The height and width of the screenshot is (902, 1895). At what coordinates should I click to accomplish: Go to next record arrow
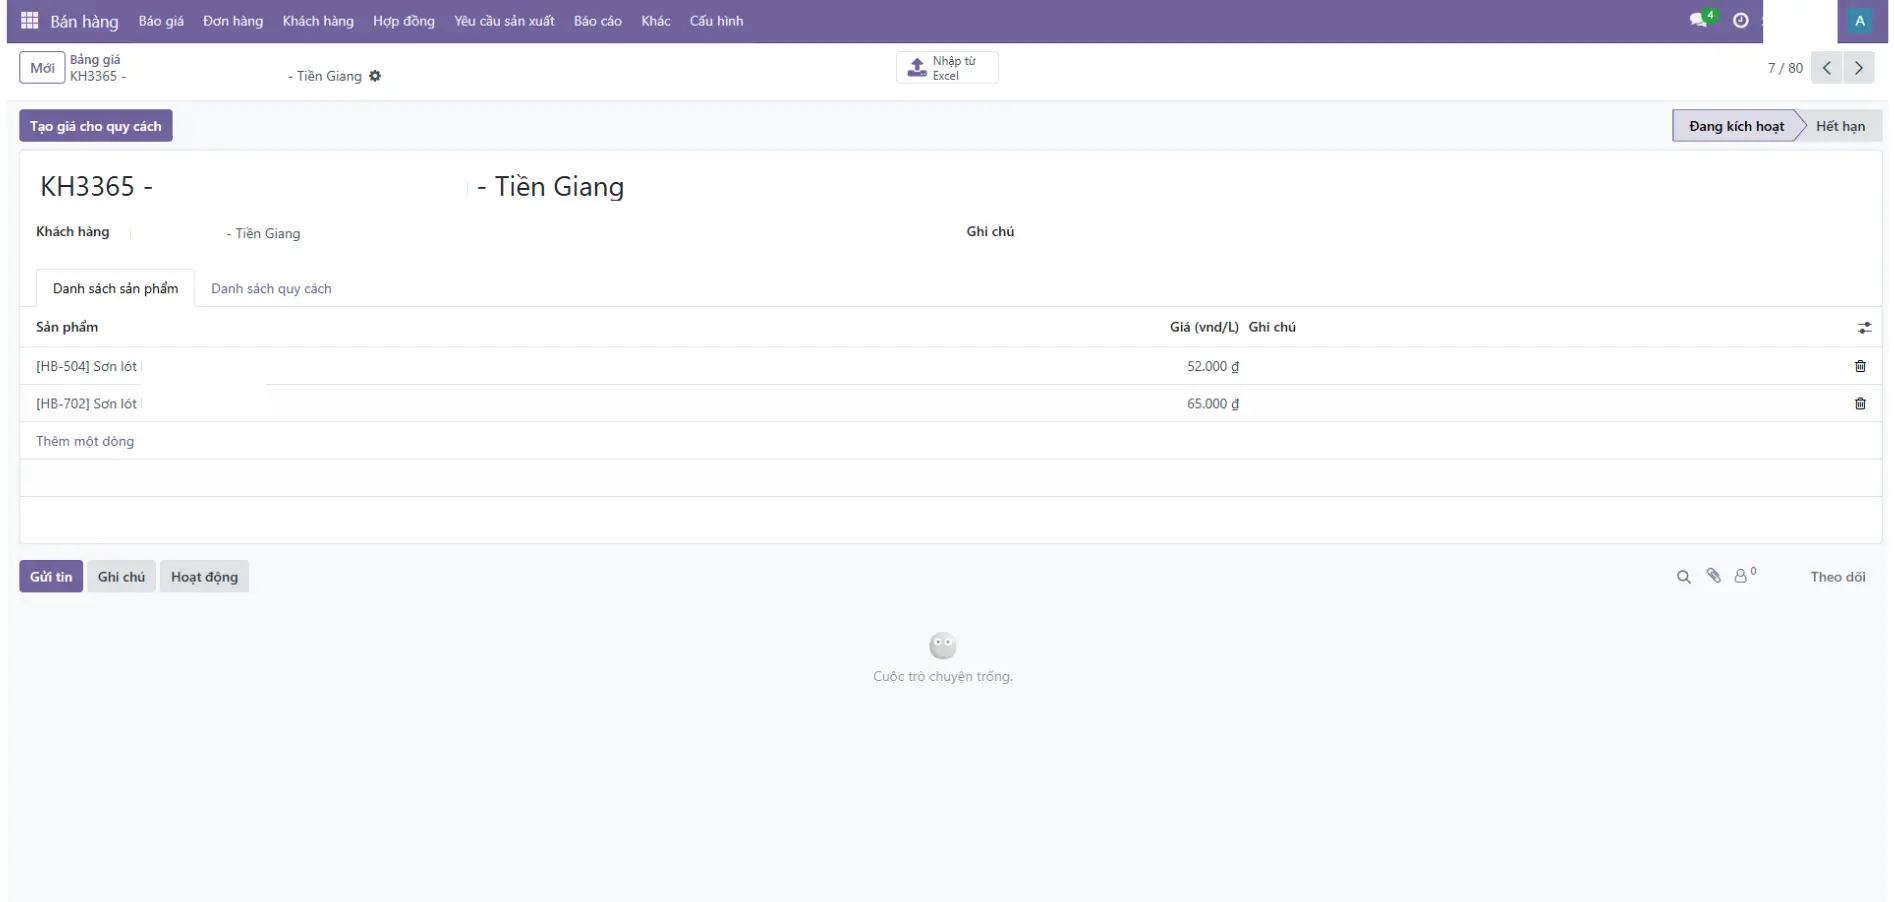point(1859,68)
